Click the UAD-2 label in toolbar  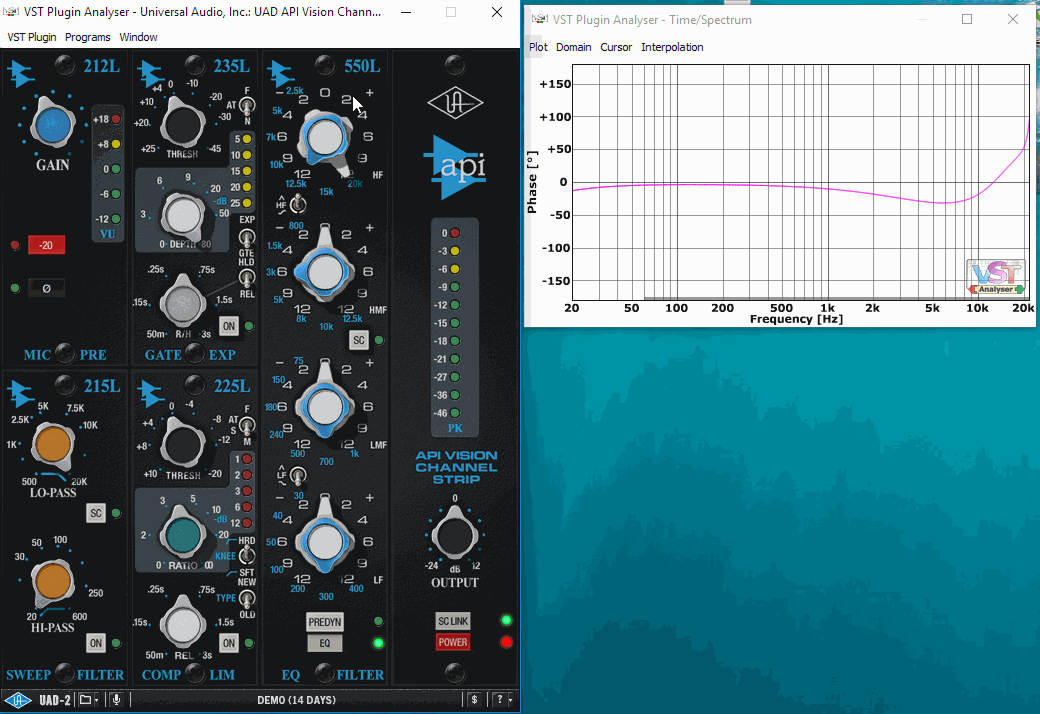click(x=54, y=700)
